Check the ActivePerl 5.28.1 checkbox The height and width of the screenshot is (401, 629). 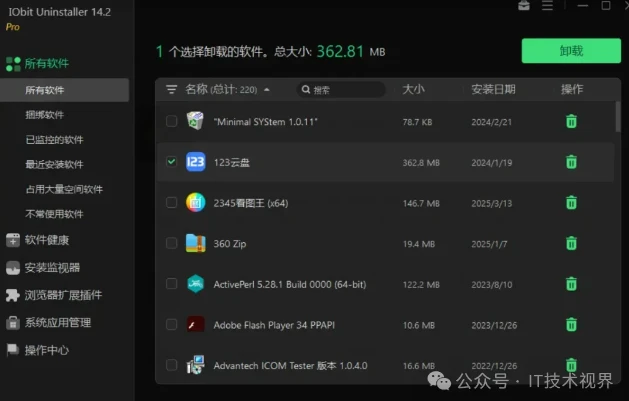tap(171, 284)
